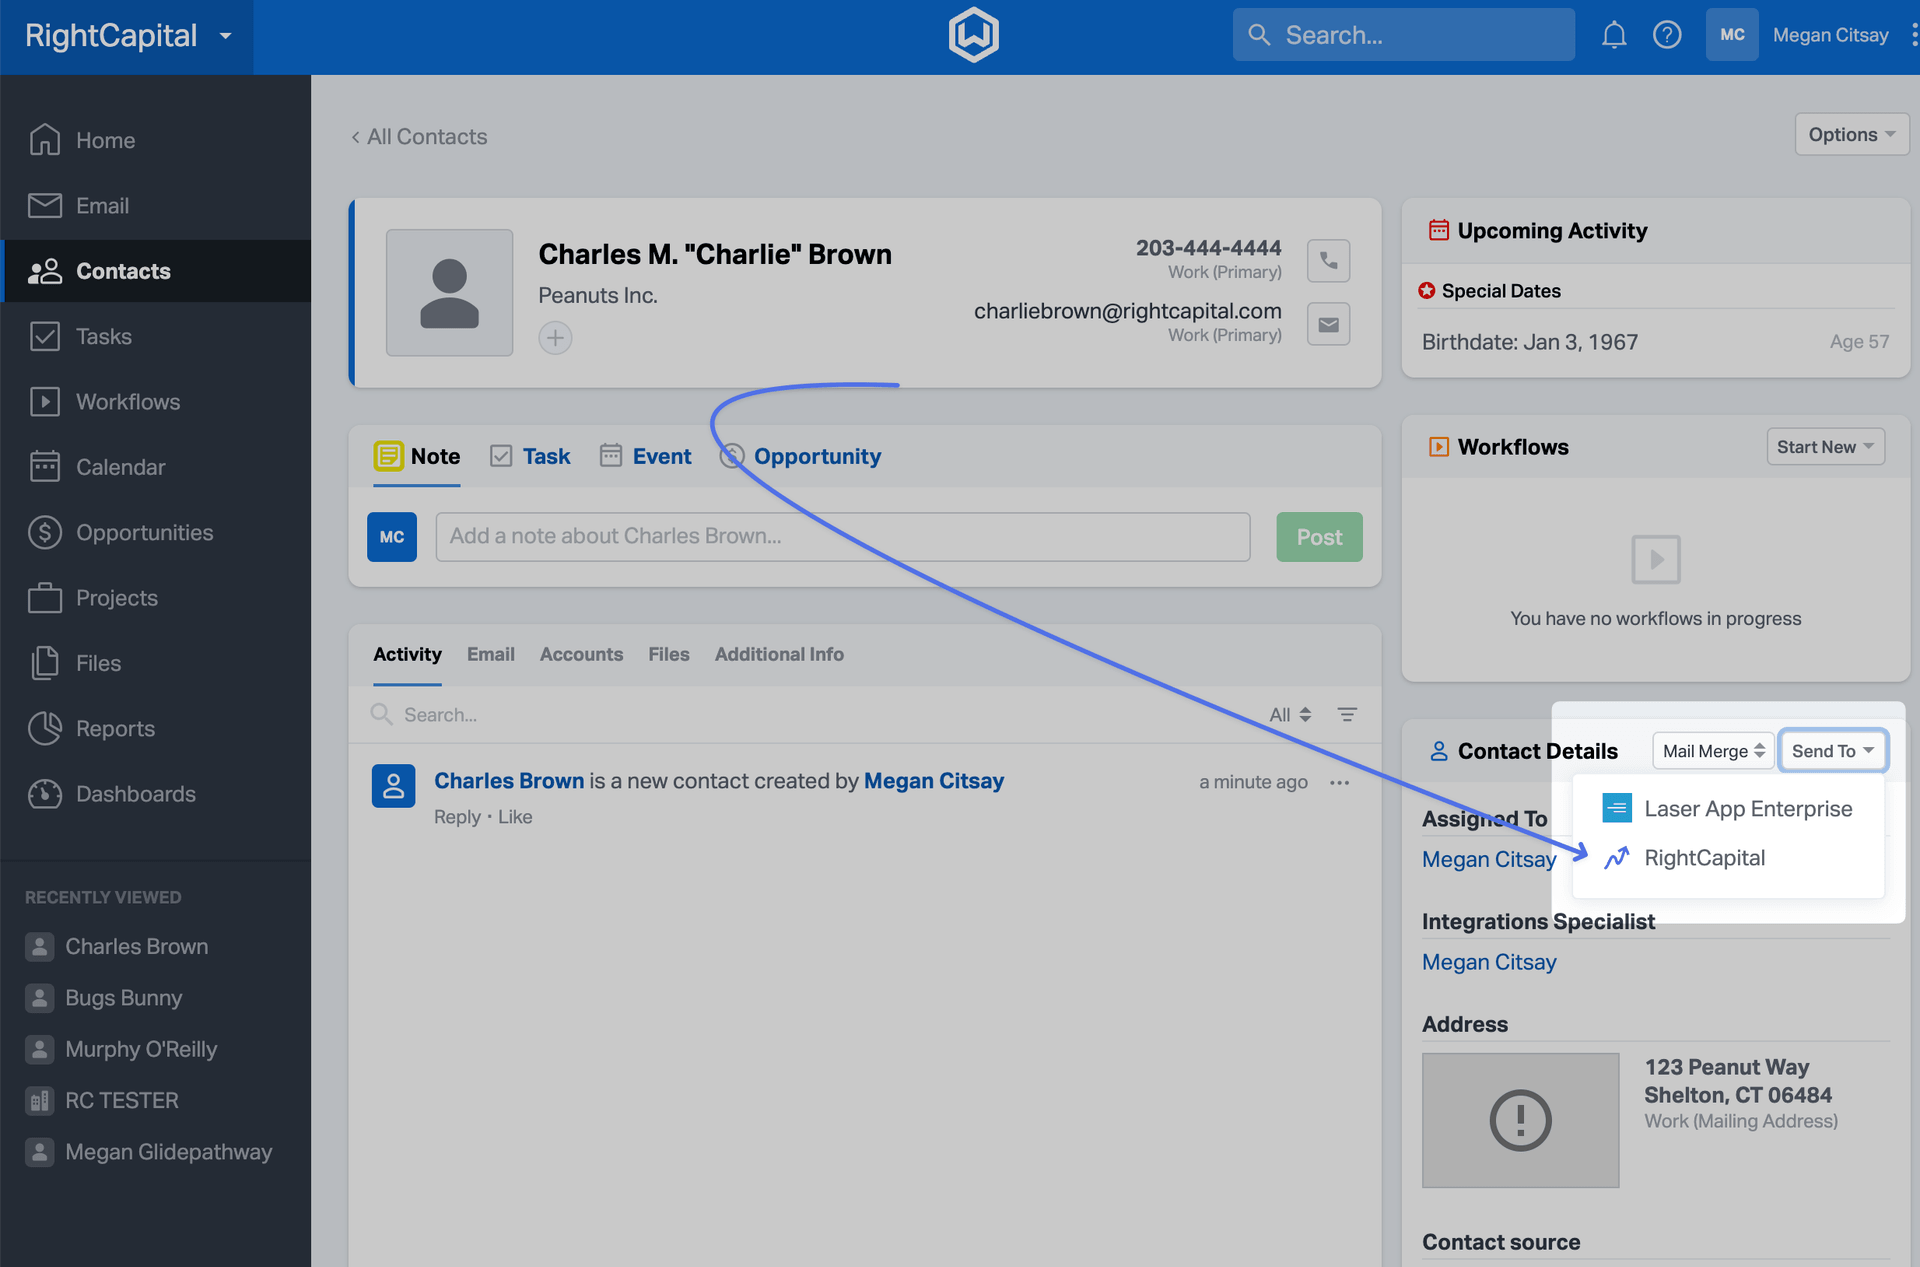Click the notifications bell icon
Image resolution: width=1920 pixels, height=1267 pixels.
coord(1613,36)
